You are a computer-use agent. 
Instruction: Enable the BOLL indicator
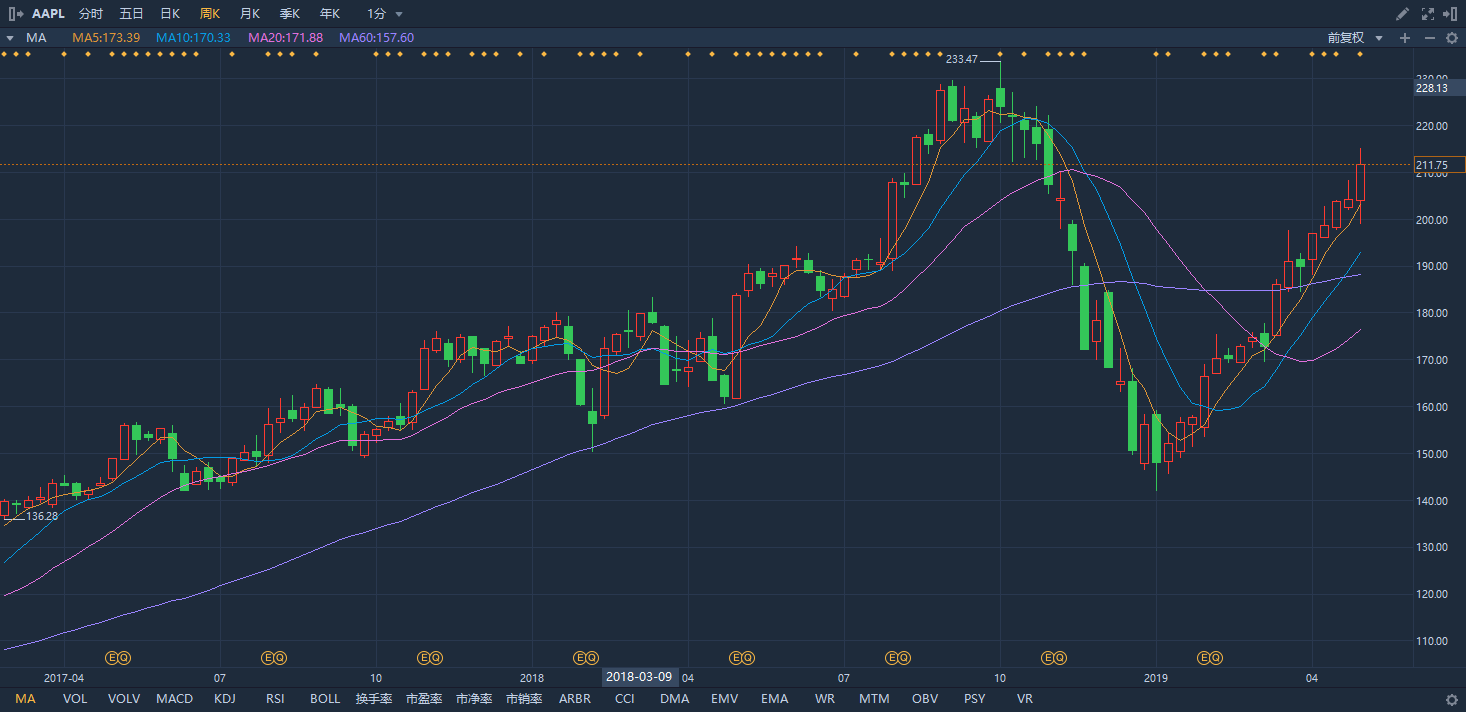[x=325, y=699]
